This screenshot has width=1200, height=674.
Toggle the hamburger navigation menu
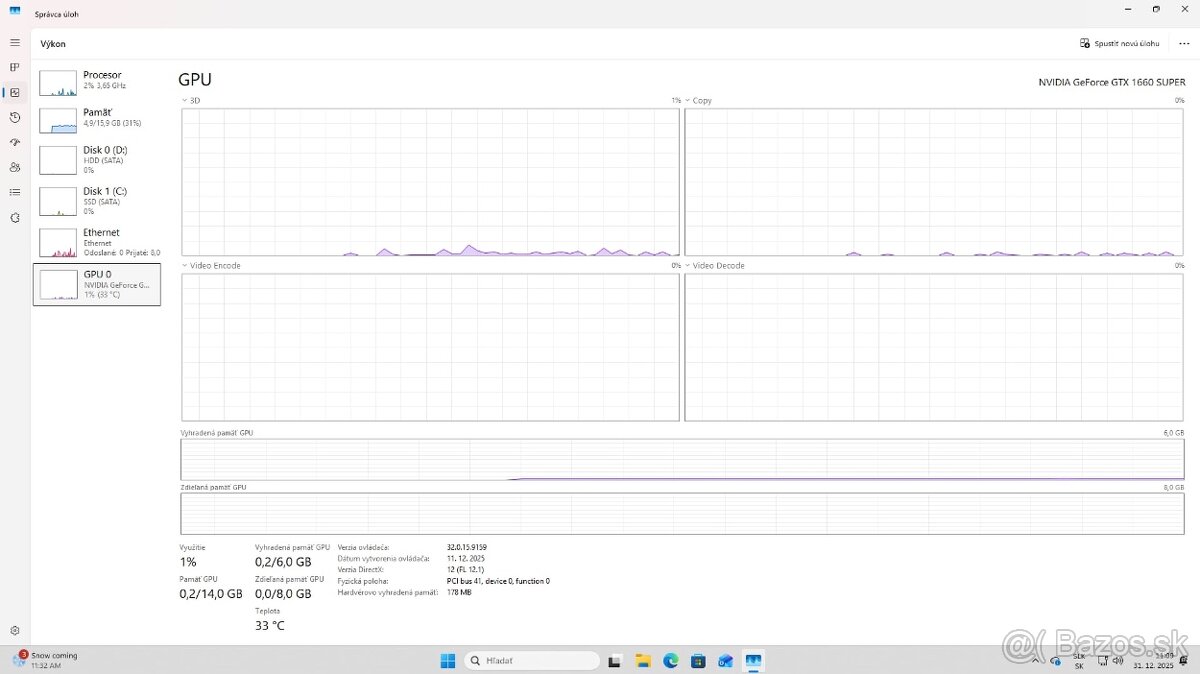[15, 43]
